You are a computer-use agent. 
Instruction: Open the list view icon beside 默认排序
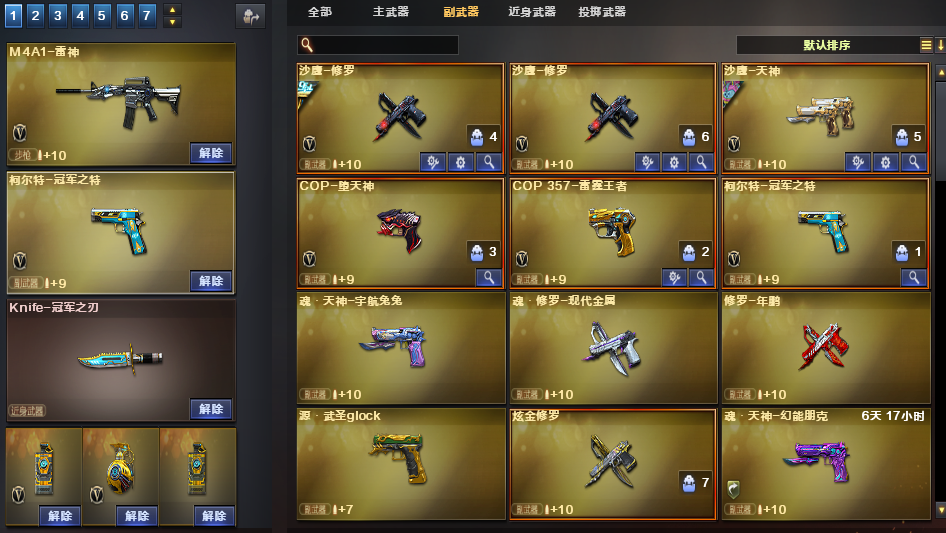click(926, 45)
